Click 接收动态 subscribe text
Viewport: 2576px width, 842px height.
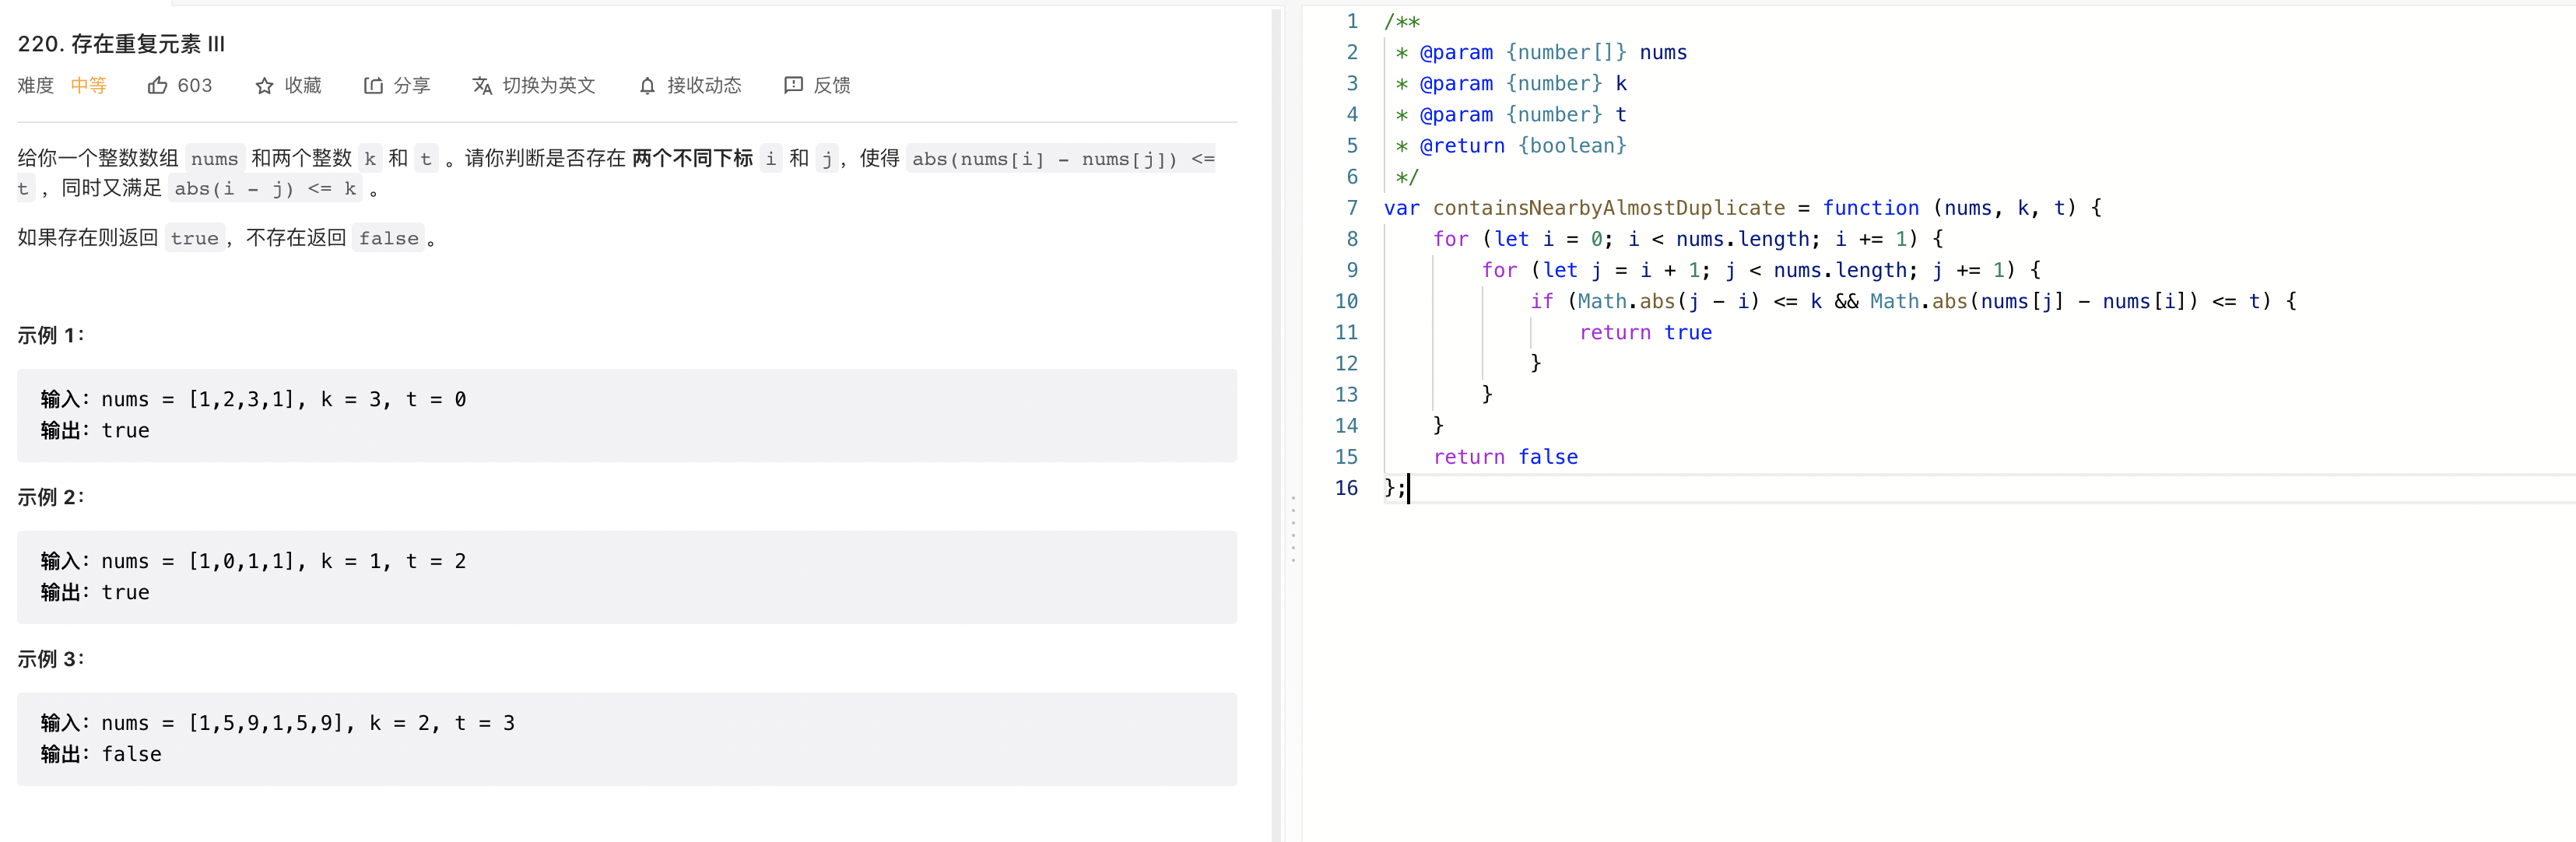[705, 86]
